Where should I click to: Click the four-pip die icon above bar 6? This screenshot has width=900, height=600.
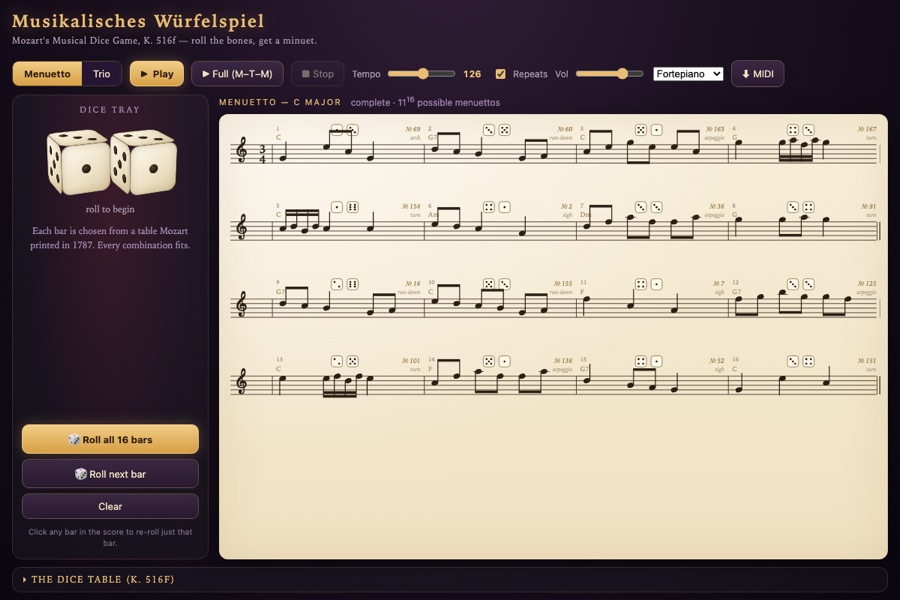tap(488, 207)
